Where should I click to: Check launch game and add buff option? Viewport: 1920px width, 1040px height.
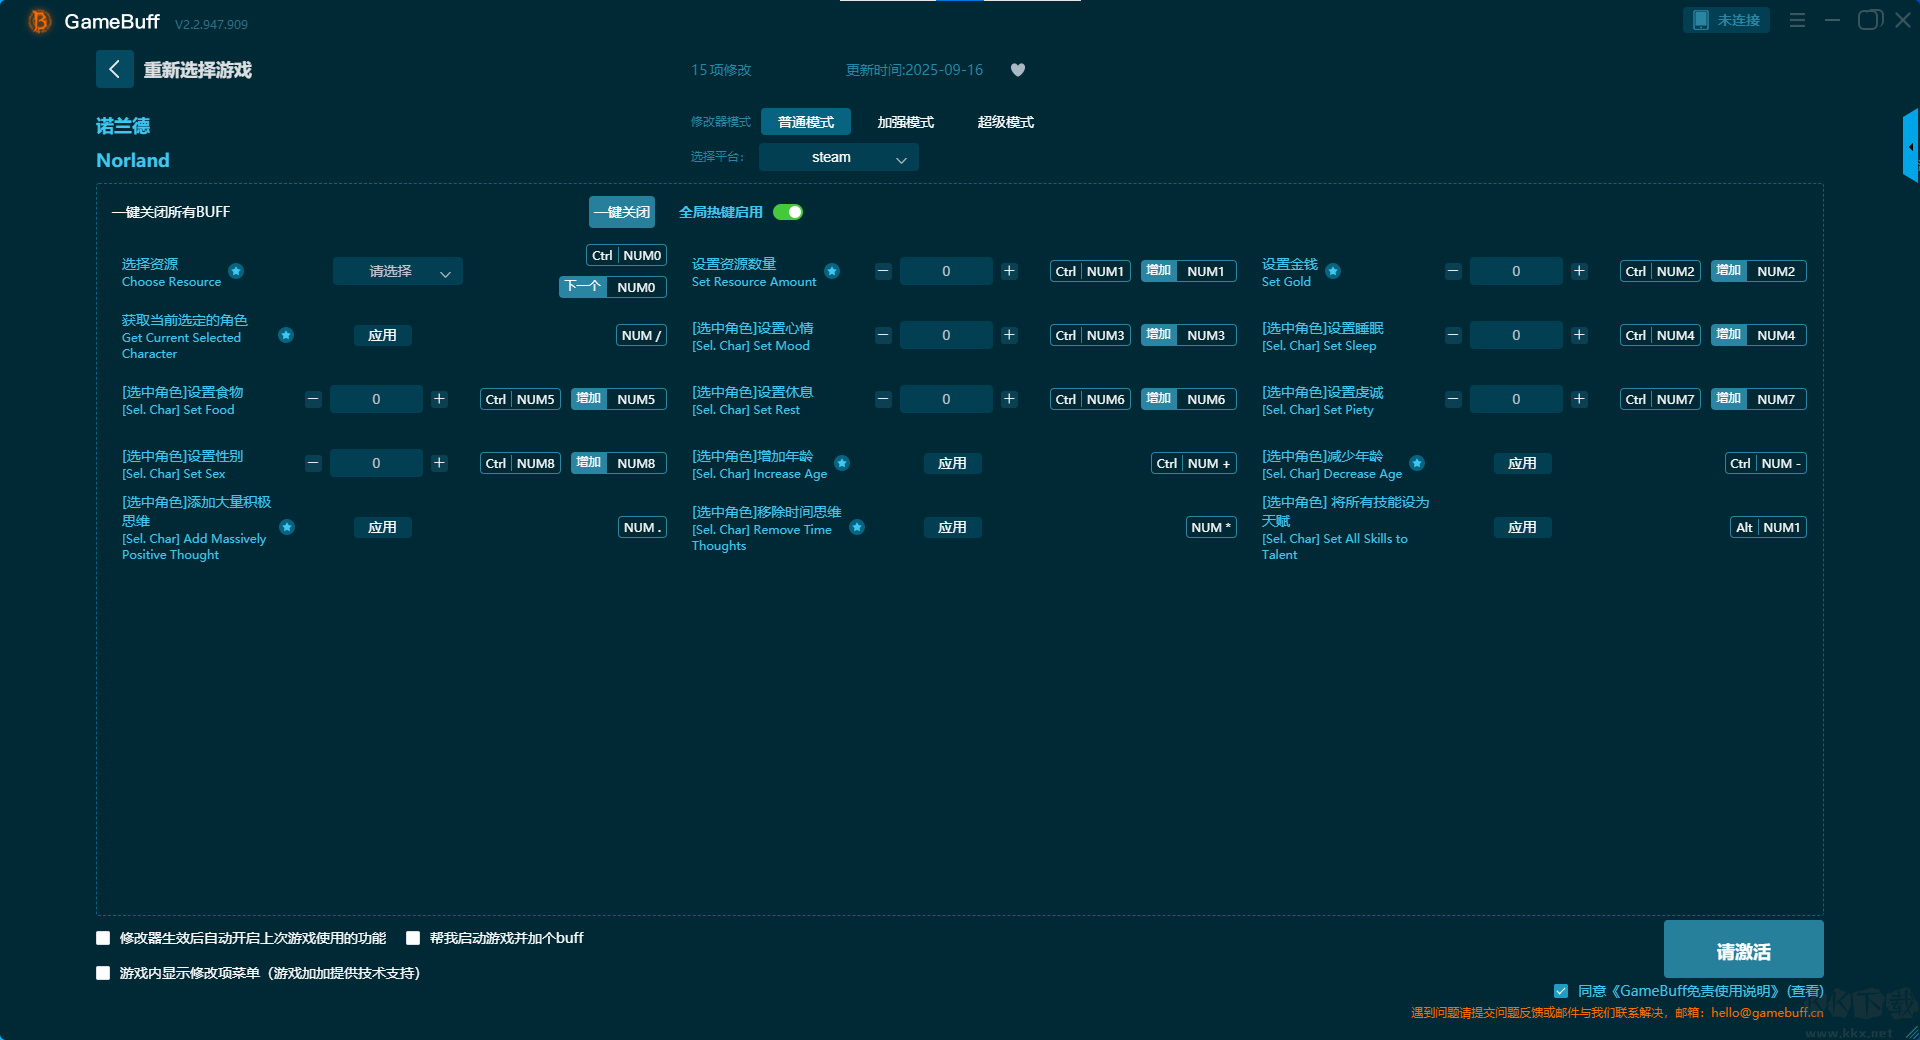click(413, 938)
